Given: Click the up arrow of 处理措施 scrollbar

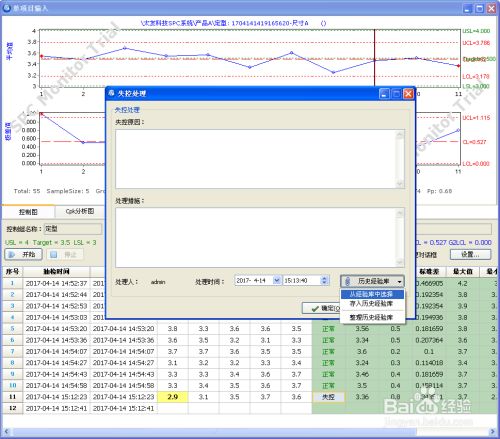Looking at the screenshot, I should click(x=400, y=213).
